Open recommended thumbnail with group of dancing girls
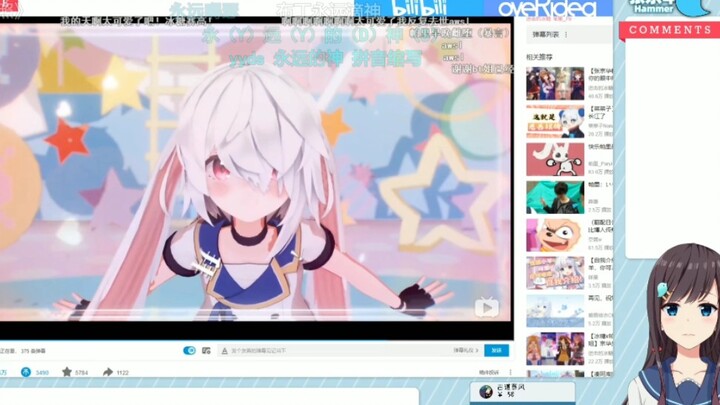Image resolution: width=720 pixels, height=405 pixels. [555, 349]
